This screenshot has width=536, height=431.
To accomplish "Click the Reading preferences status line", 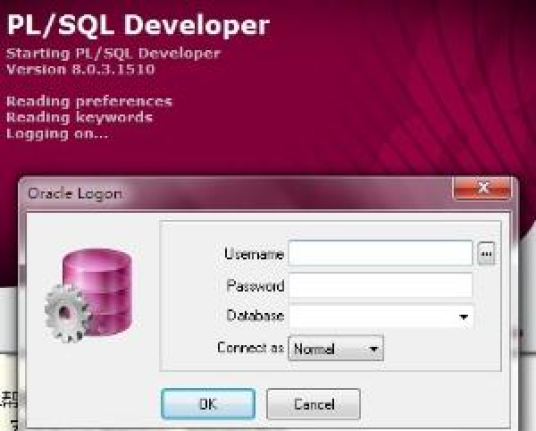I will pyautogui.click(x=89, y=102).
